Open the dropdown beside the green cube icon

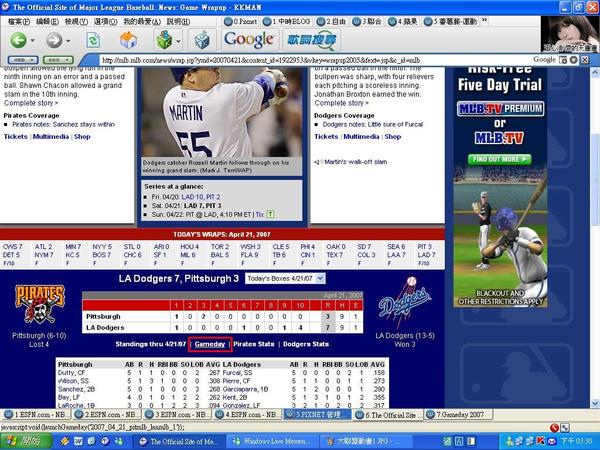178,40
